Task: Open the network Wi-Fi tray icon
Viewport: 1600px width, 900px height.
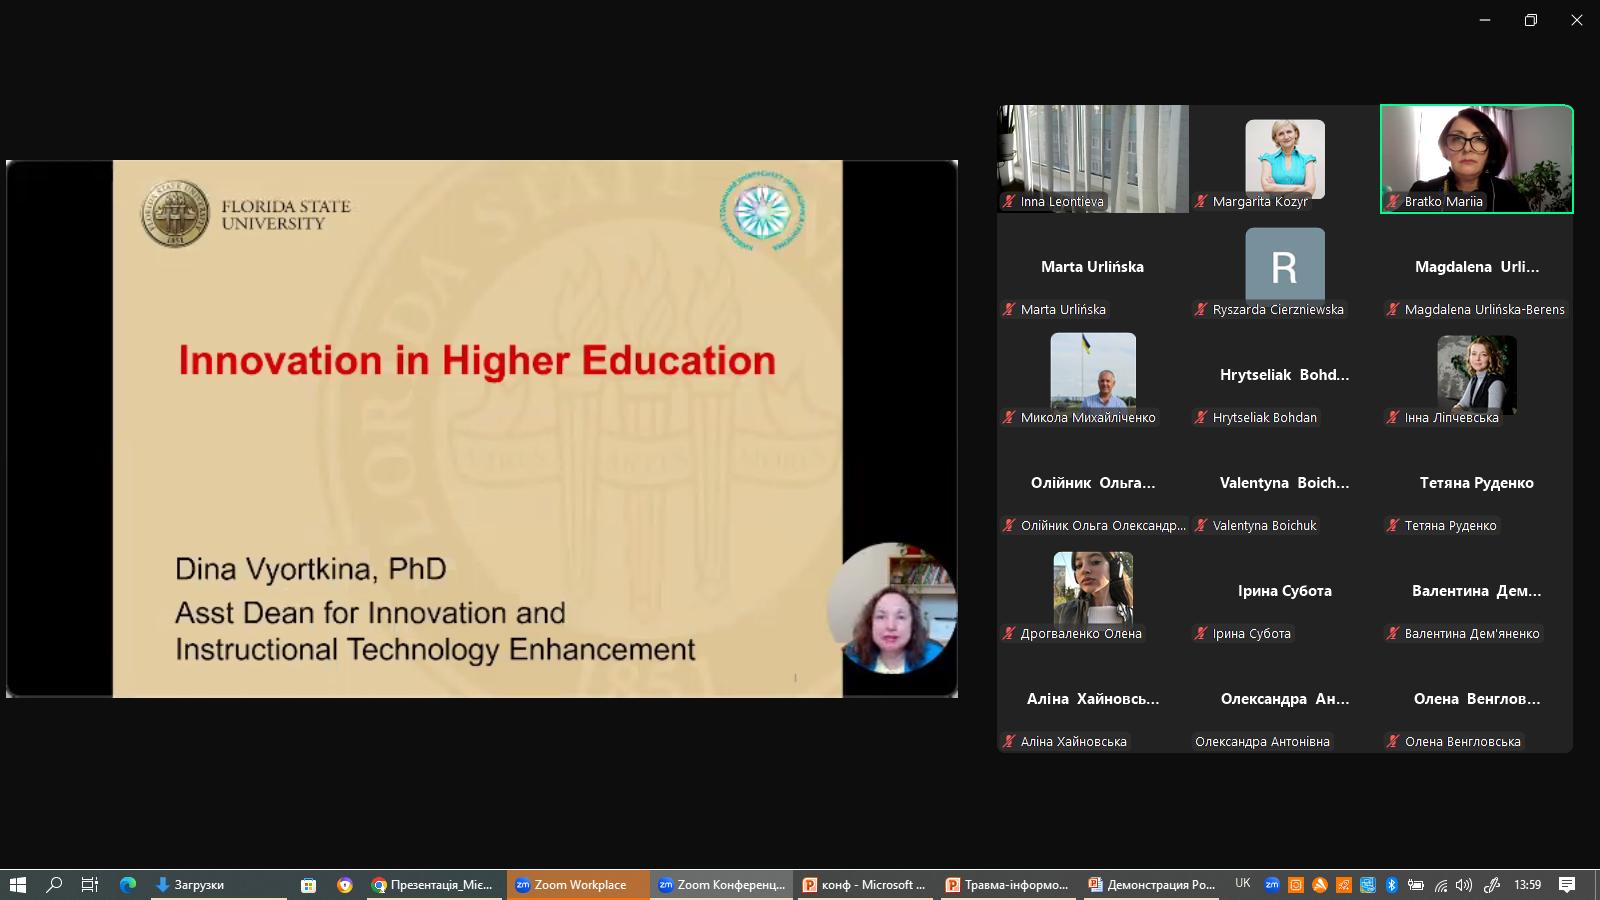Action: (1441, 885)
